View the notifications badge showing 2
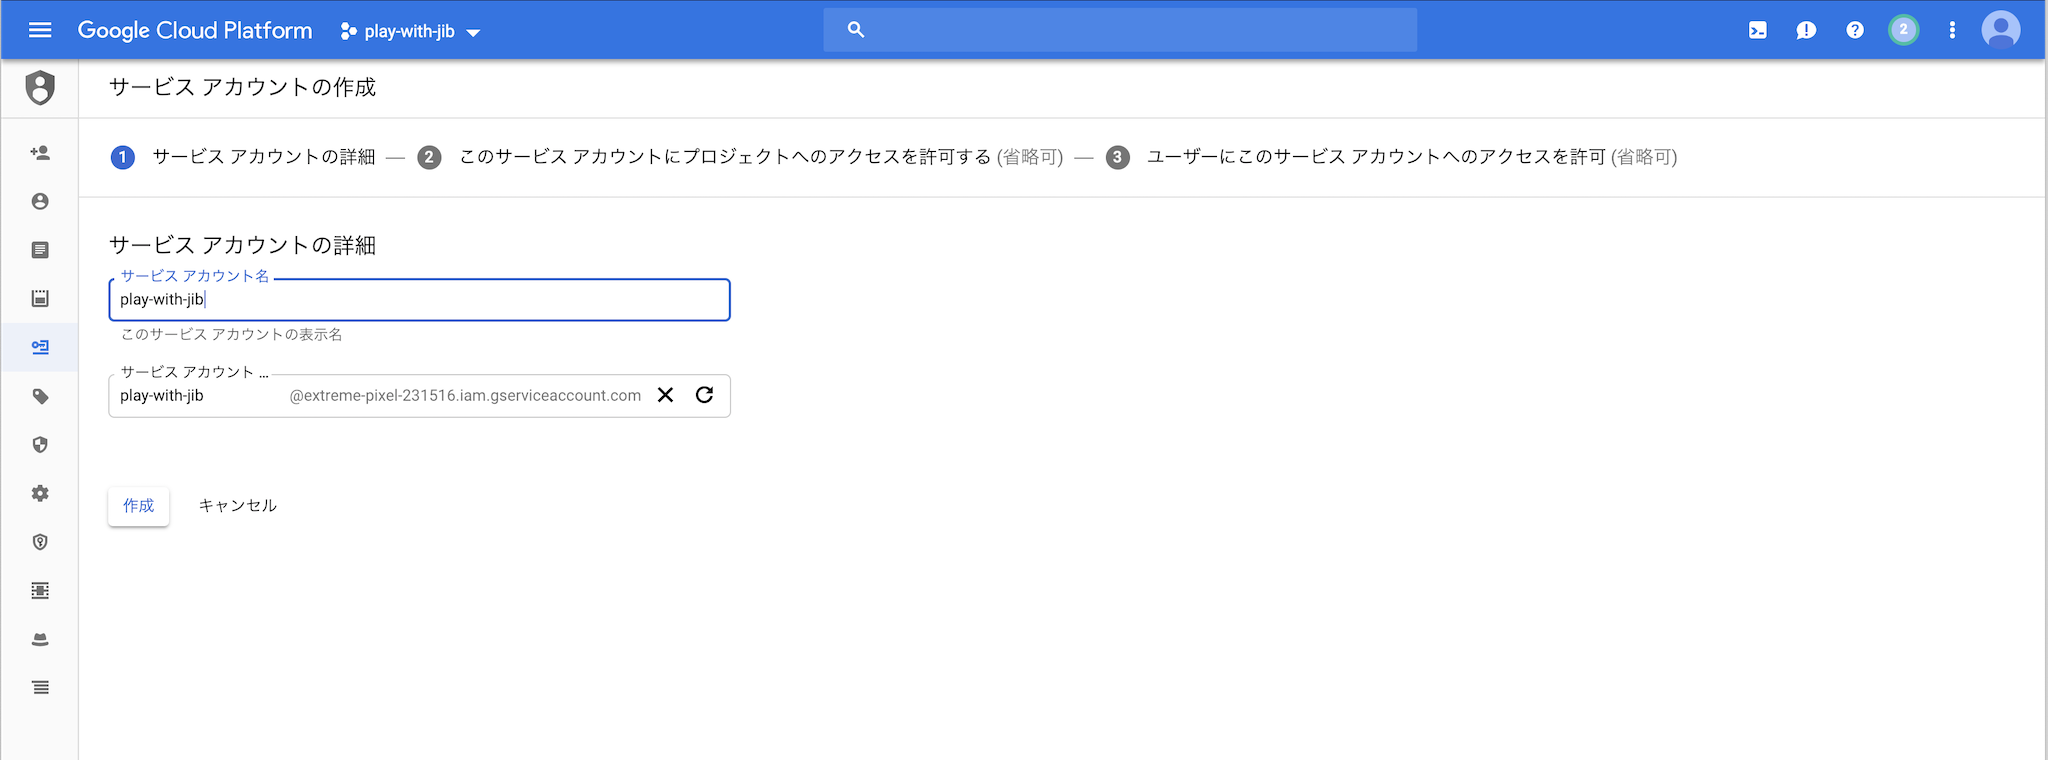 click(x=1903, y=30)
